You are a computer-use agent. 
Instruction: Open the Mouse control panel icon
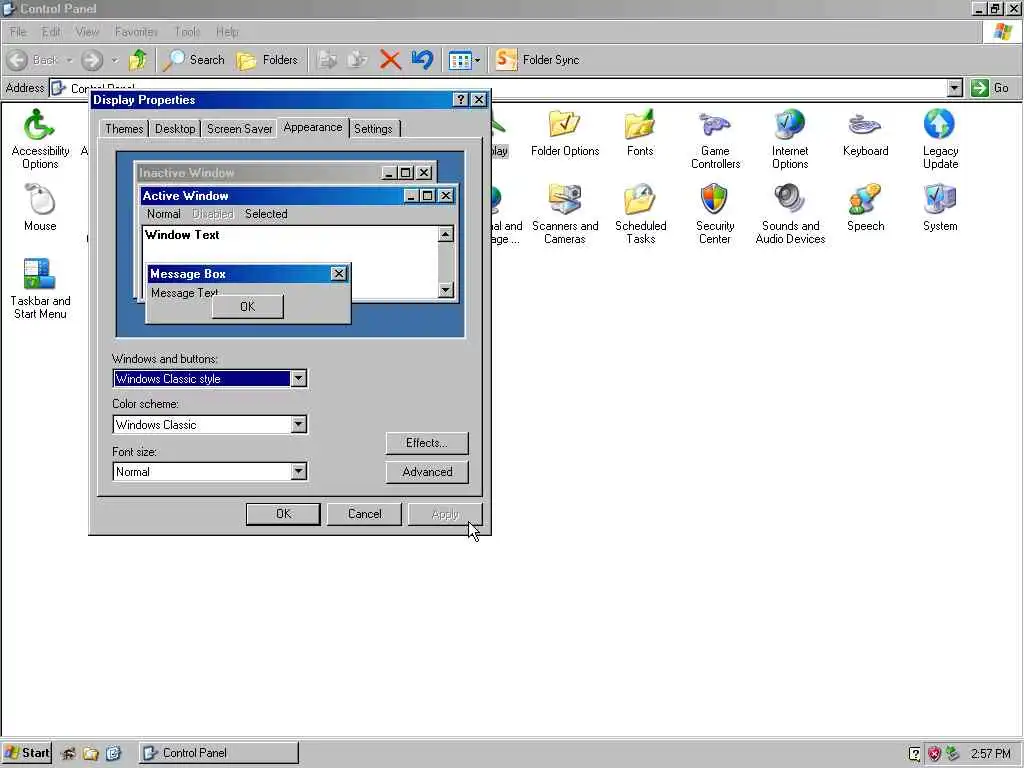point(40,208)
